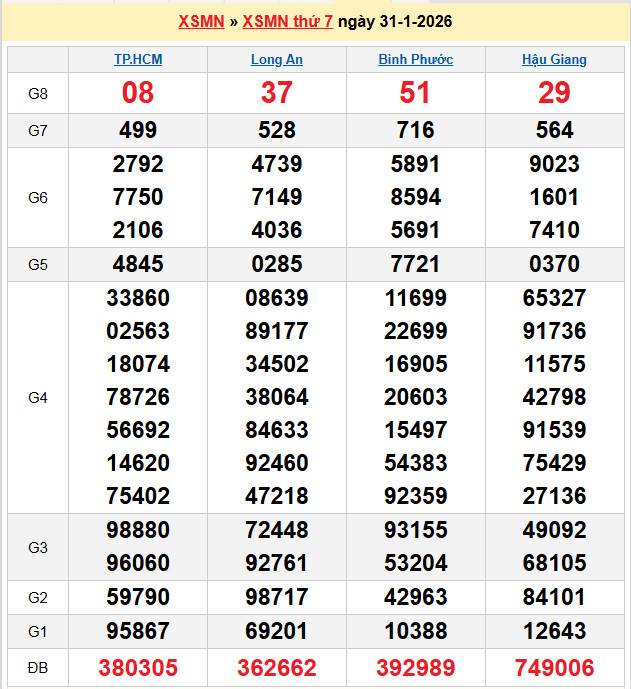Image resolution: width=631 pixels, height=689 pixels.
Task: Click the special prize number 749006
Action: click(554, 668)
